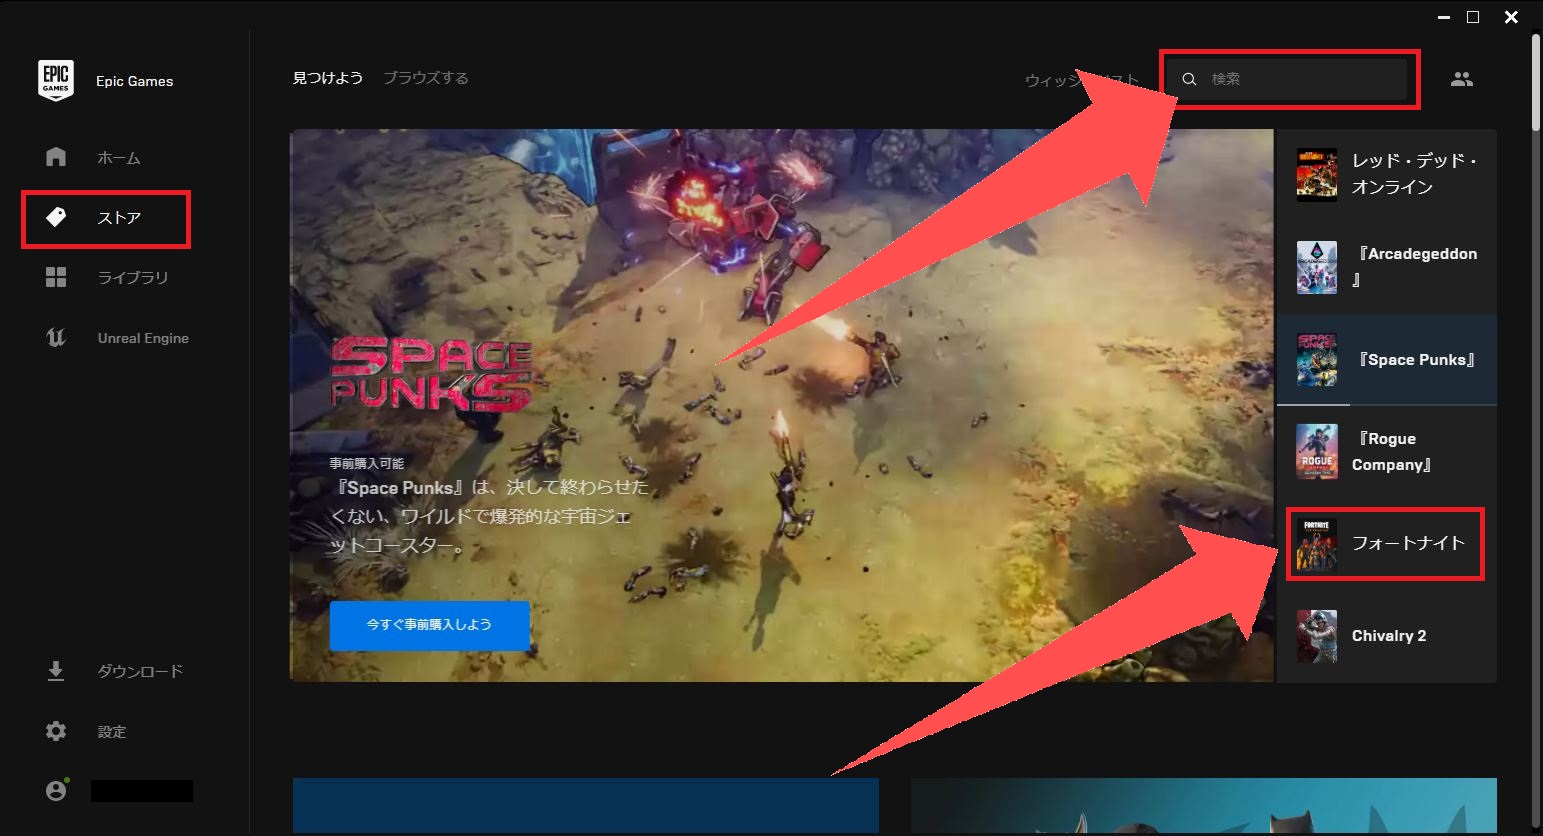
Task: Click the Epic Games logo icon
Action: pyautogui.click(x=56, y=80)
